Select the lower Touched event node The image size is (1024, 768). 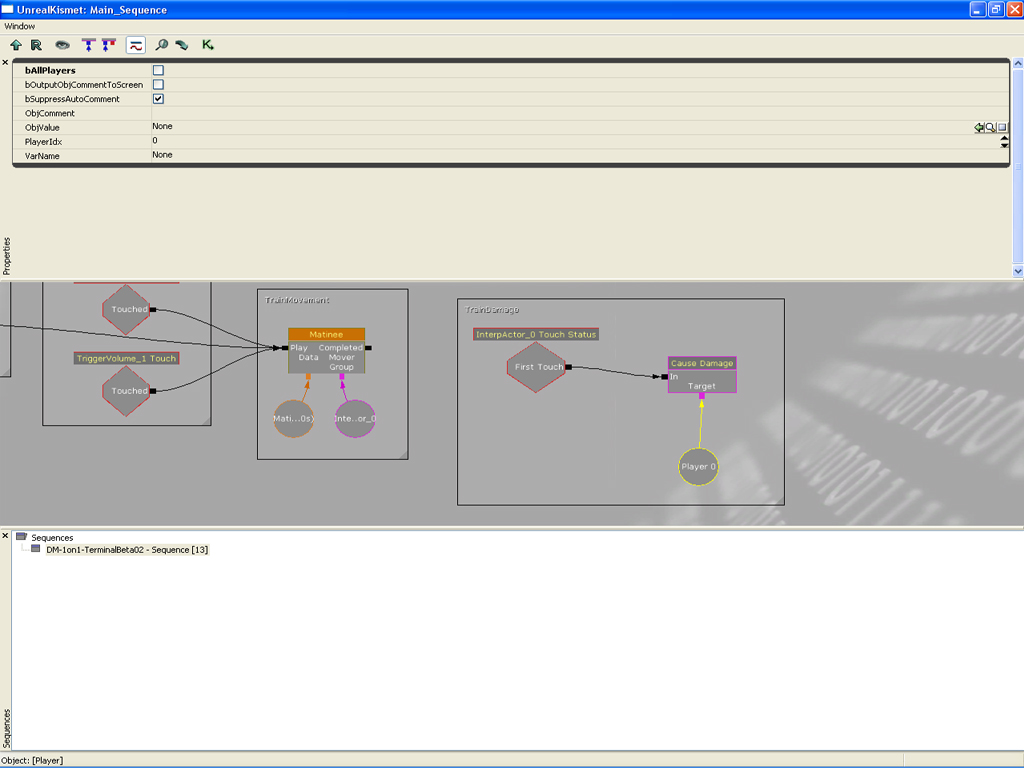click(x=126, y=391)
